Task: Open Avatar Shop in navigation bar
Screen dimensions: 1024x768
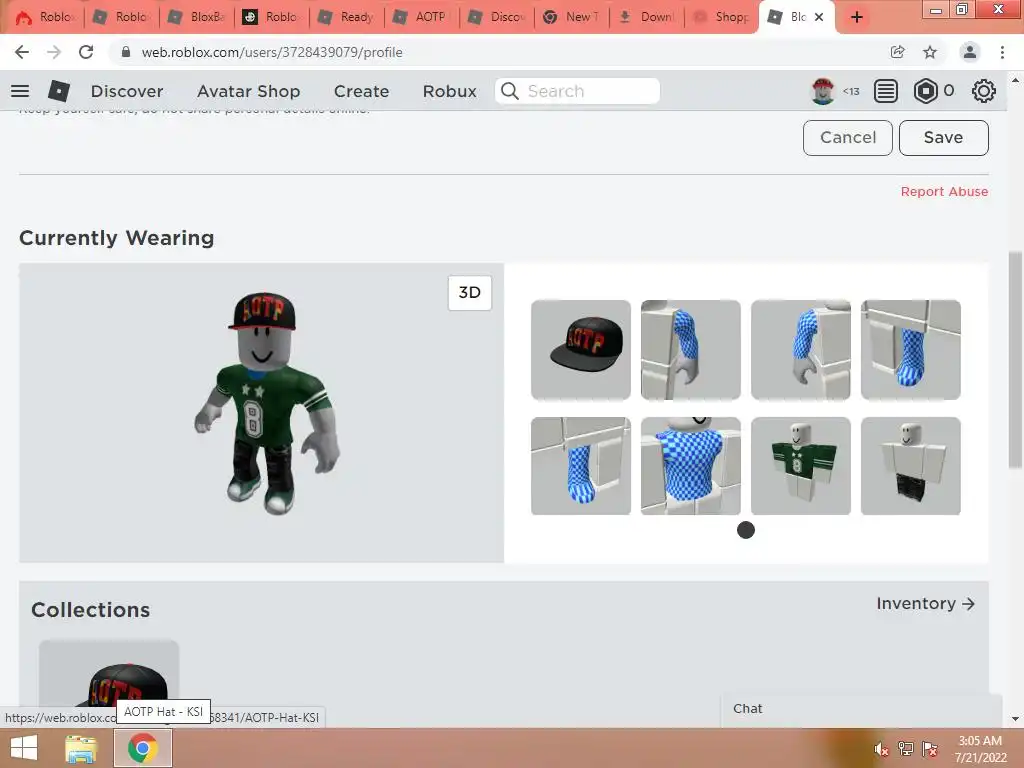Action: (248, 91)
